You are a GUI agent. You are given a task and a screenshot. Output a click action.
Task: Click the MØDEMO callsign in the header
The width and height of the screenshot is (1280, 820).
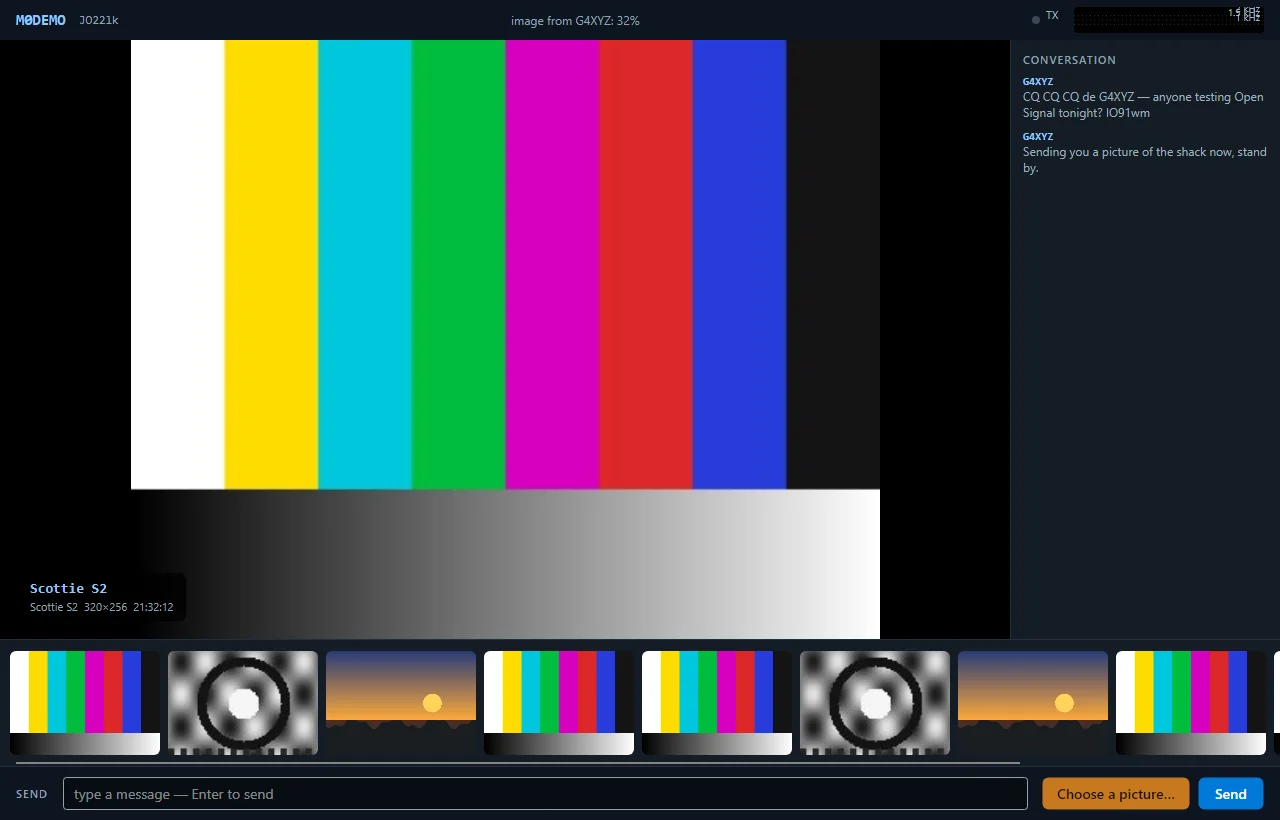click(x=41, y=20)
